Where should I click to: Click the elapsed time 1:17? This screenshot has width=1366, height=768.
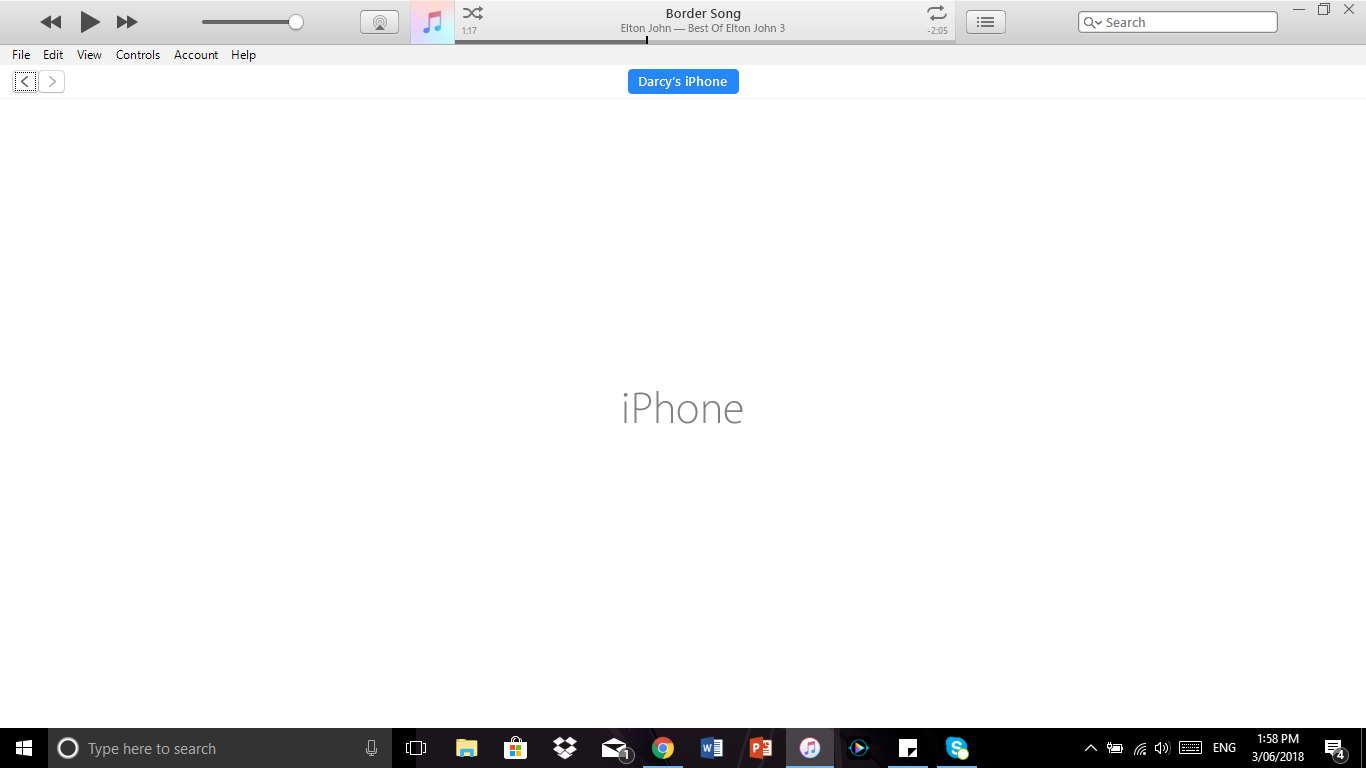[469, 31]
